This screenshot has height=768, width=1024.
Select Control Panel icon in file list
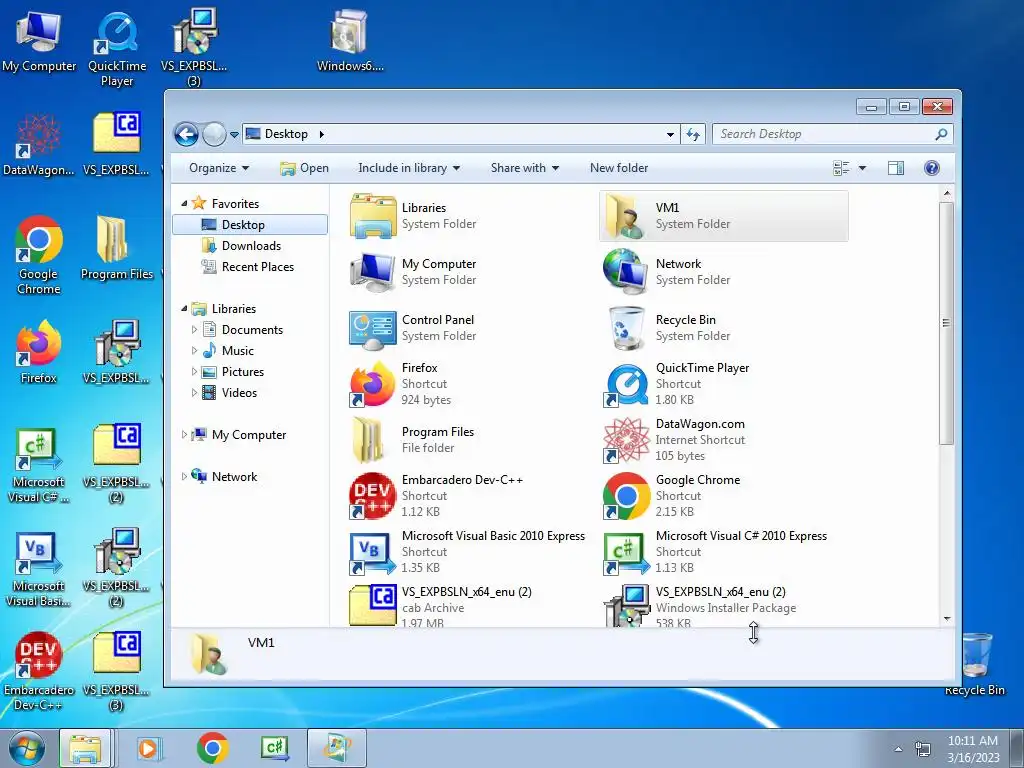(372, 328)
